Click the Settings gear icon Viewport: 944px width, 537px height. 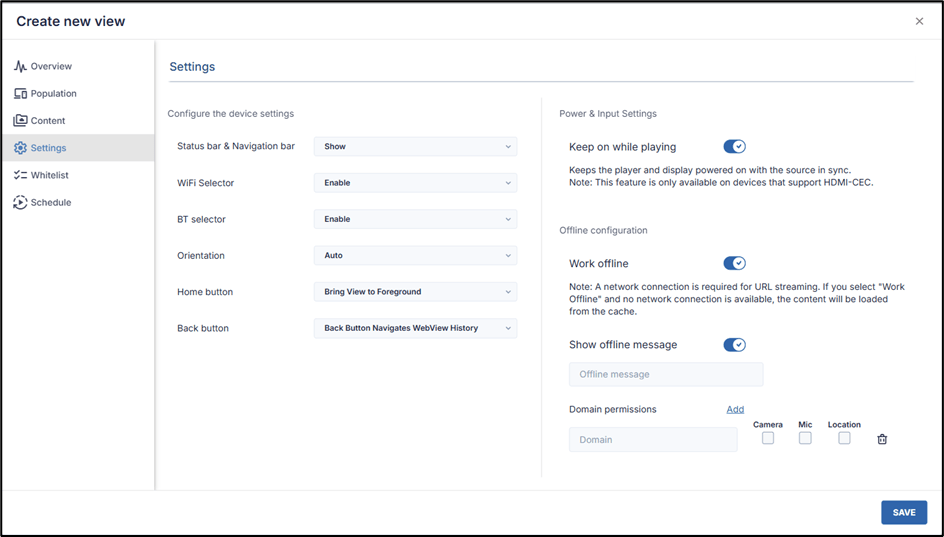click(20, 148)
